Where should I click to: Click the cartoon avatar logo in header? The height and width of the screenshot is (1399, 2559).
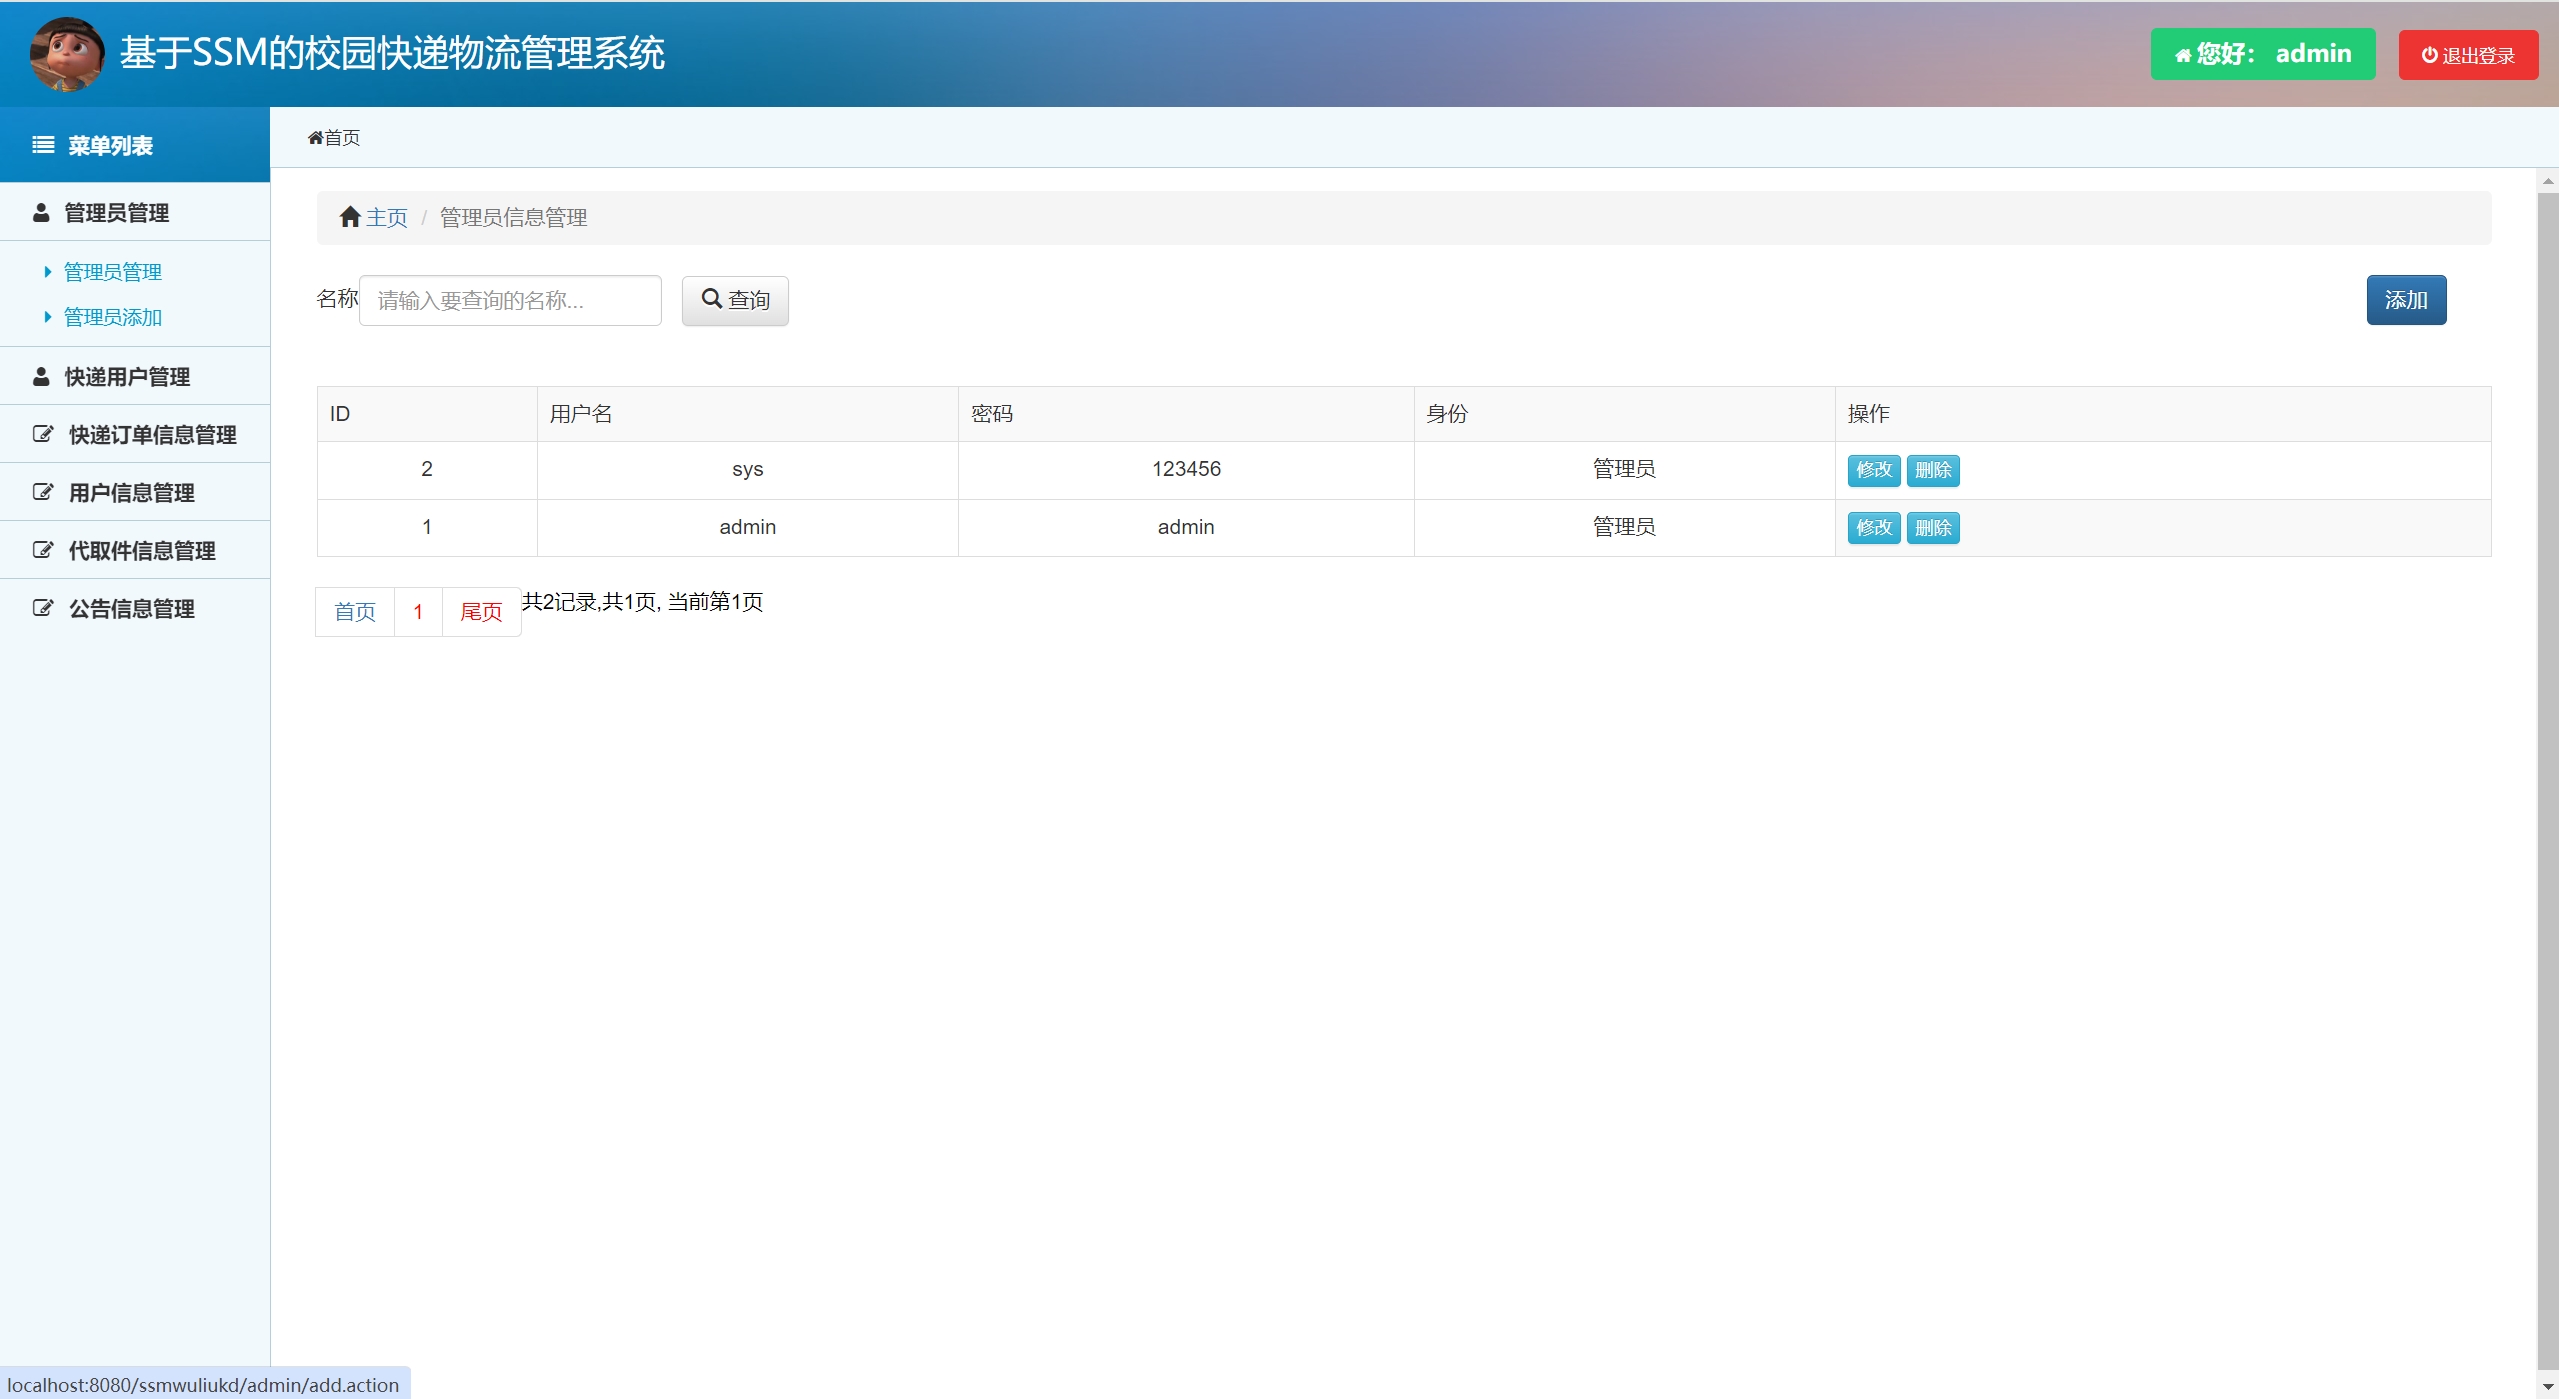(x=67, y=54)
